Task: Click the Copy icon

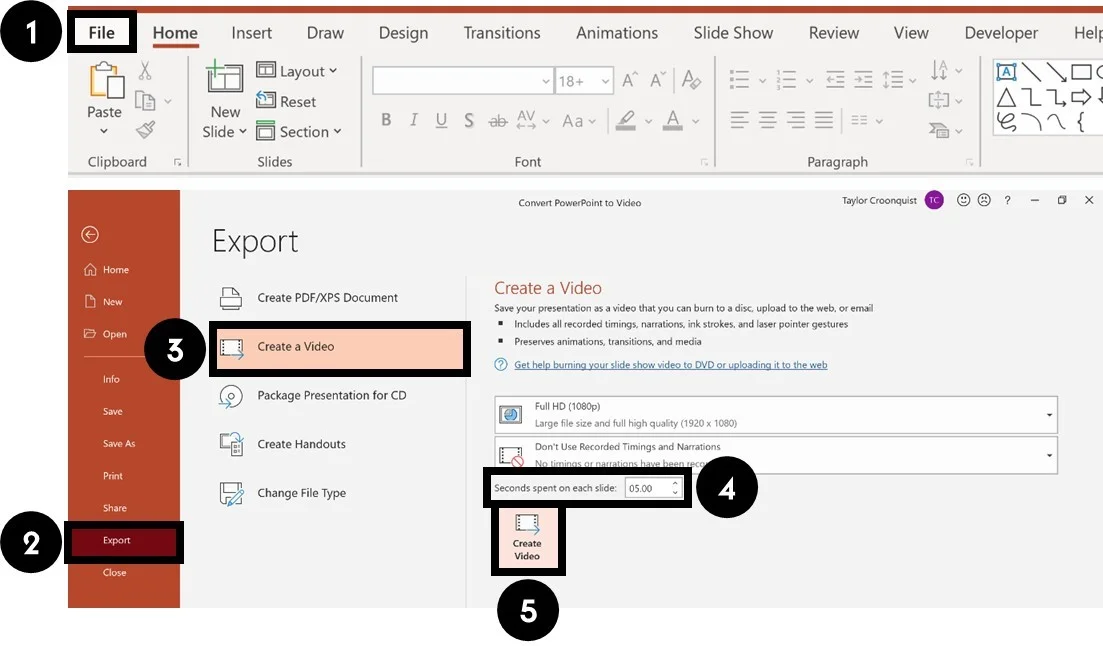Action: point(145,101)
